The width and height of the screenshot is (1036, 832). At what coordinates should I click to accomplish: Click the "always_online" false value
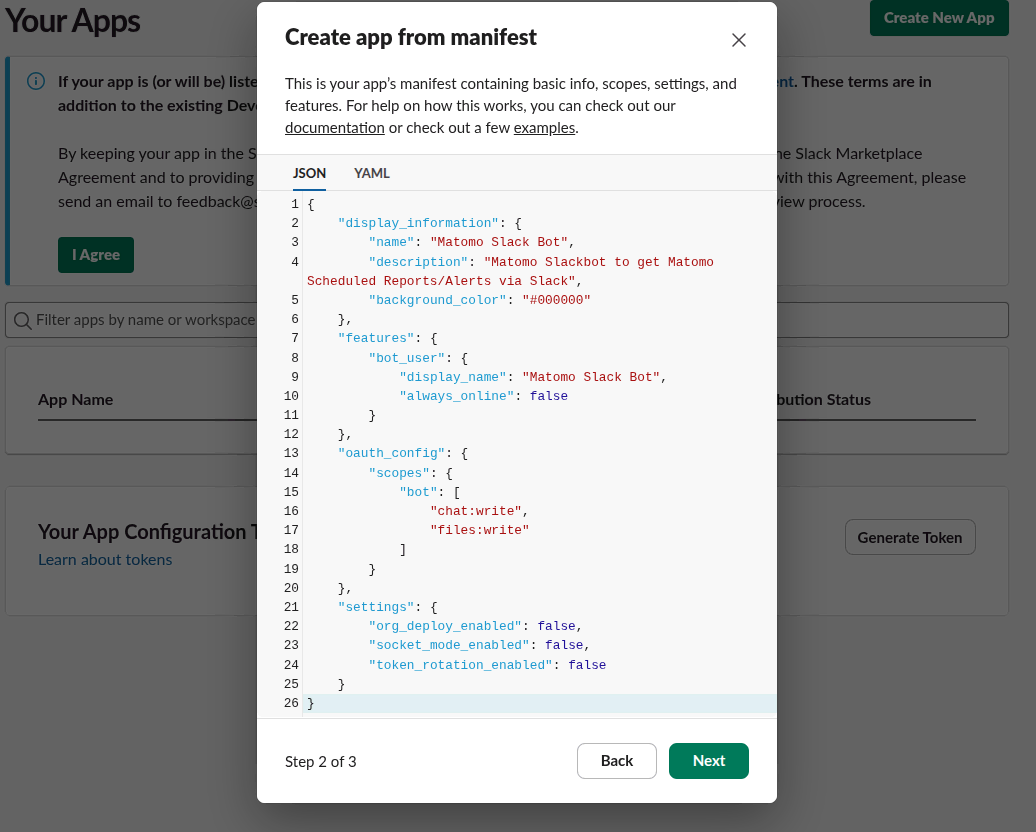[x=548, y=396]
